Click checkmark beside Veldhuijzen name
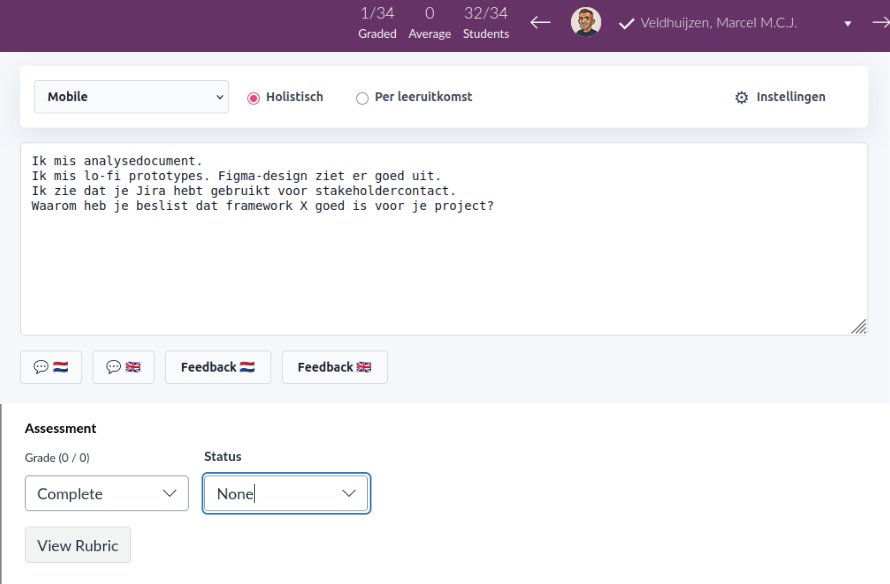This screenshot has height=584, width=890. [x=627, y=23]
